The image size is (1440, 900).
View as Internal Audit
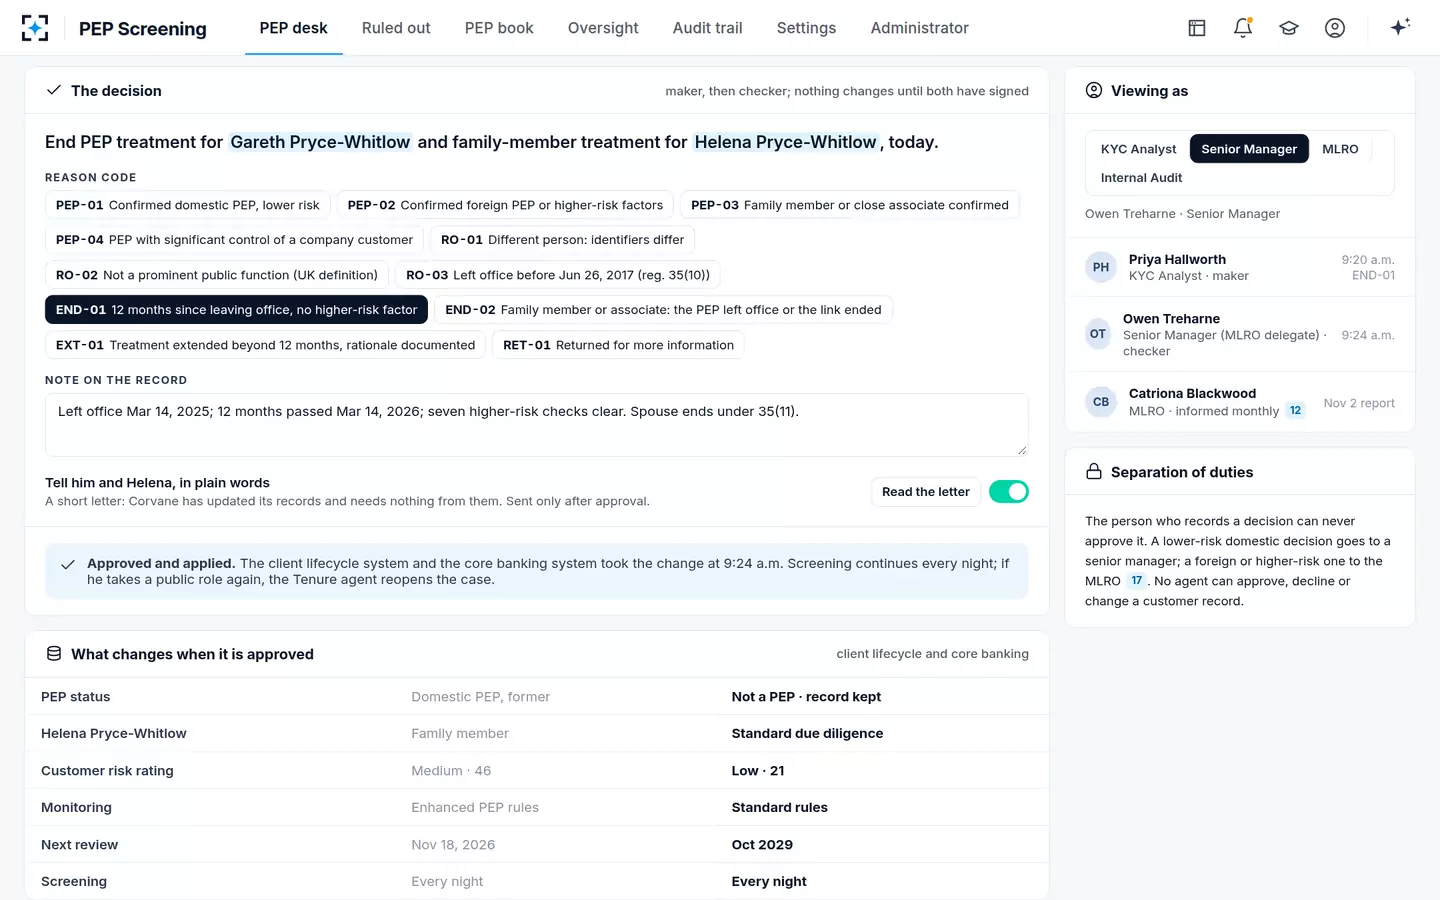pyautogui.click(x=1141, y=178)
